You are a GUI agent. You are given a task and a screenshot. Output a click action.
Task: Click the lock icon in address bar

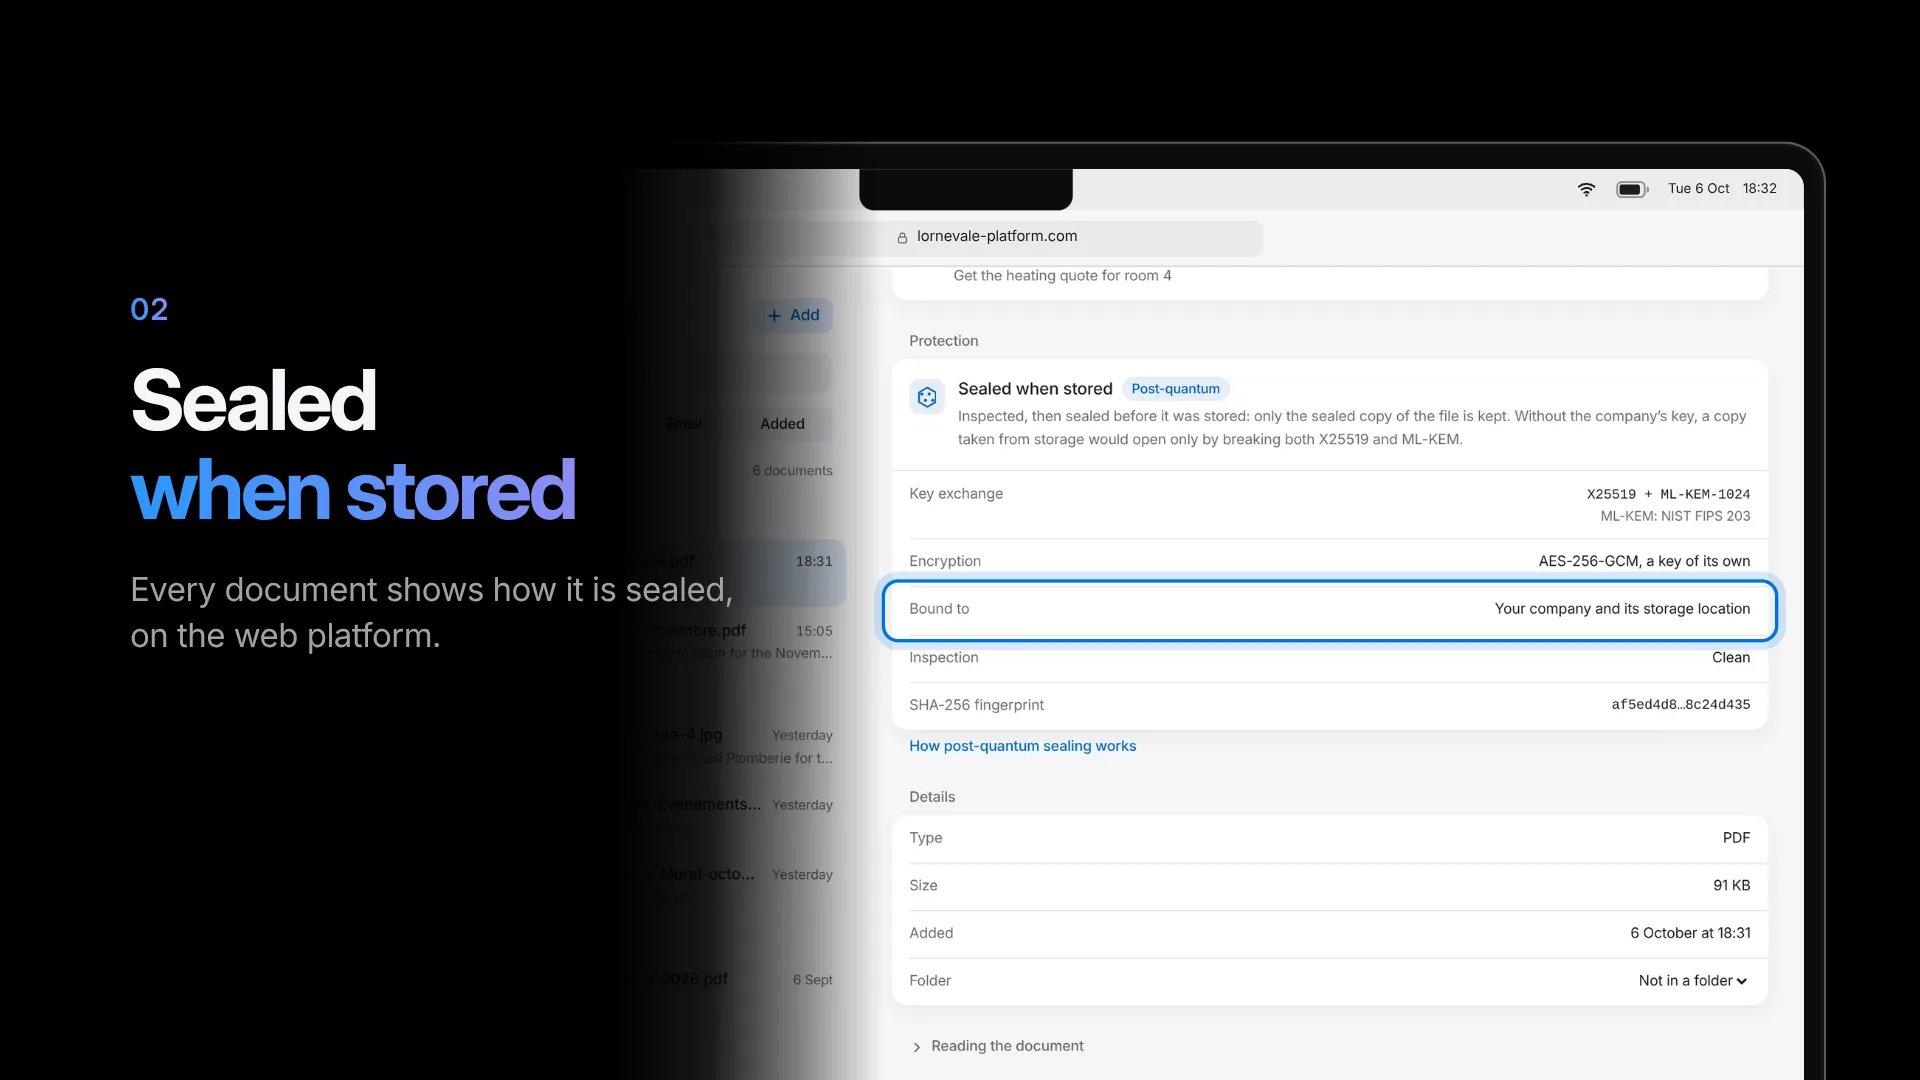pos(902,238)
